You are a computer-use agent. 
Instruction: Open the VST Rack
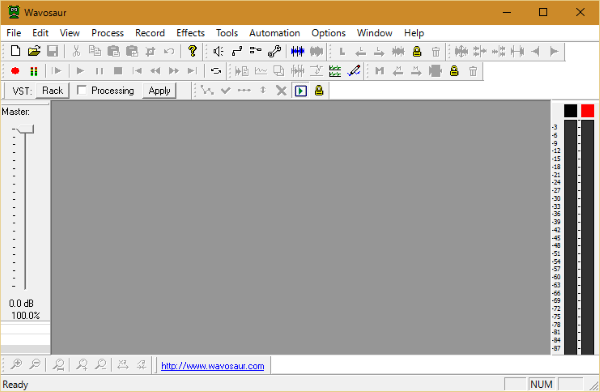[52, 91]
